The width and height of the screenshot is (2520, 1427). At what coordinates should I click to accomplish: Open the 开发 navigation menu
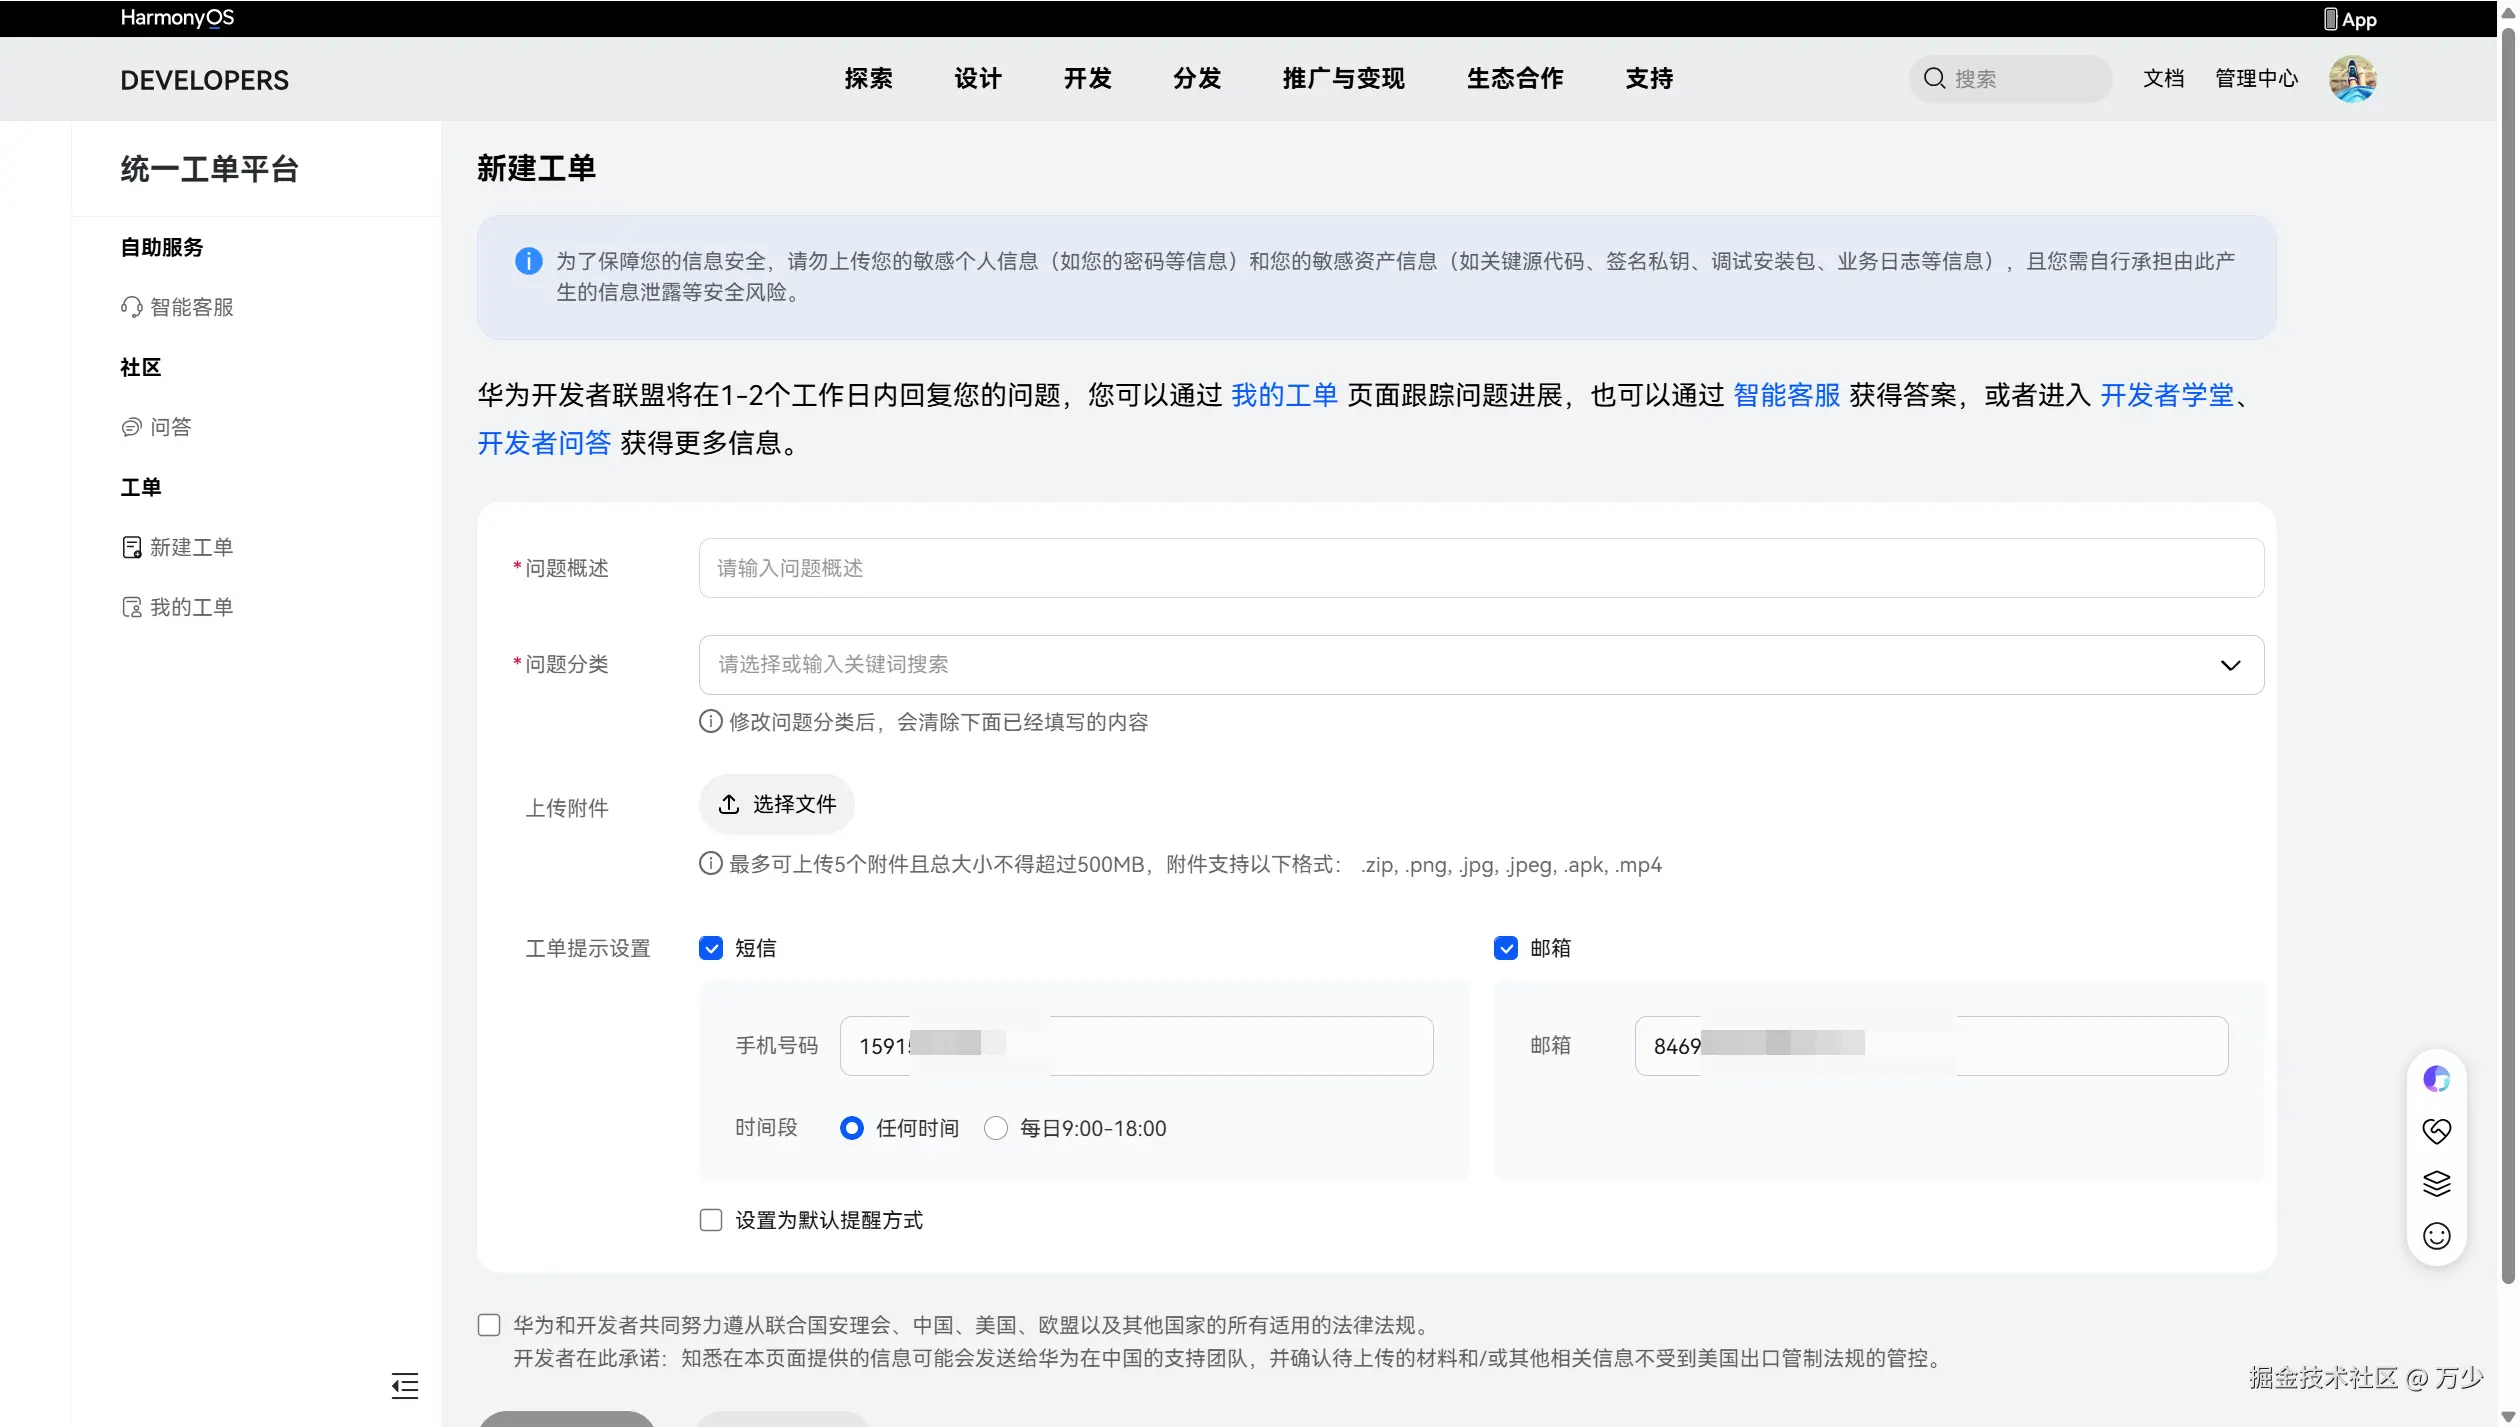1087,79
